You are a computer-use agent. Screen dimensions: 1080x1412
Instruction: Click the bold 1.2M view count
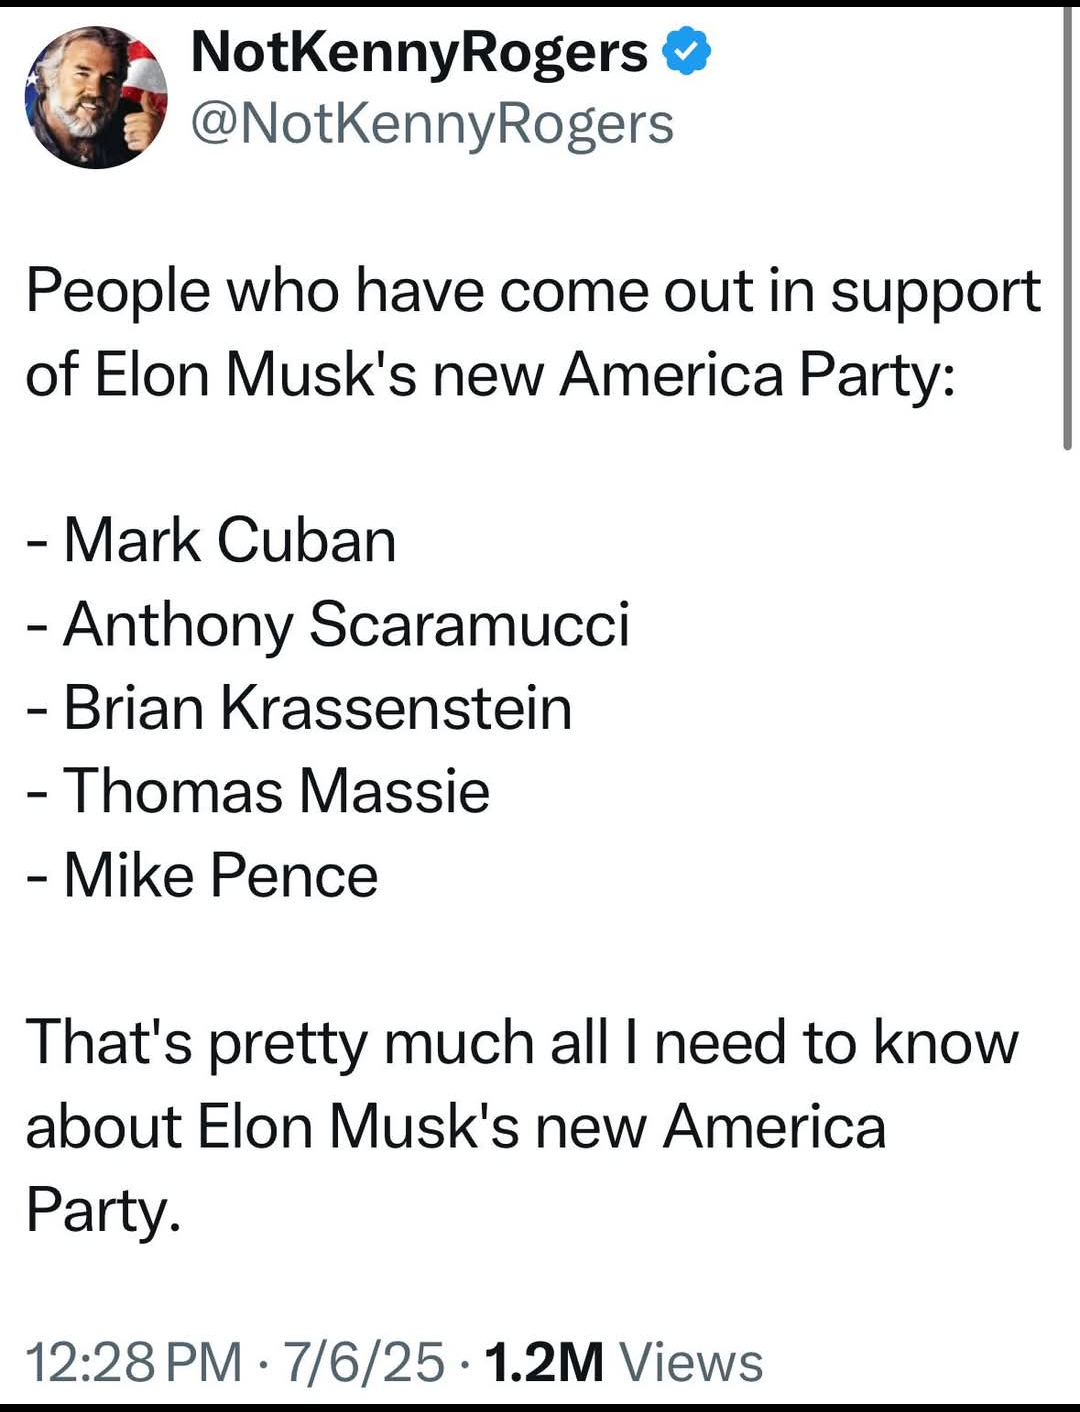(544, 1362)
